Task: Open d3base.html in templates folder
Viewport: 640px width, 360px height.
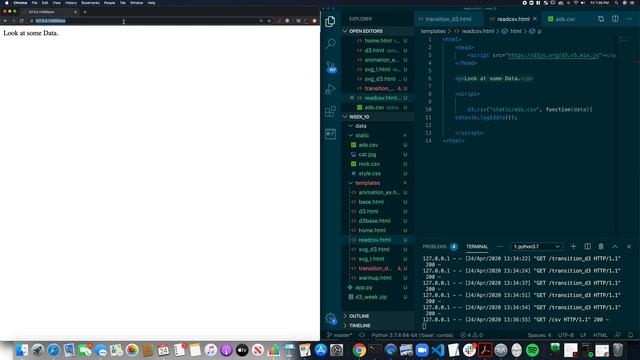Action: pyautogui.click(x=374, y=221)
